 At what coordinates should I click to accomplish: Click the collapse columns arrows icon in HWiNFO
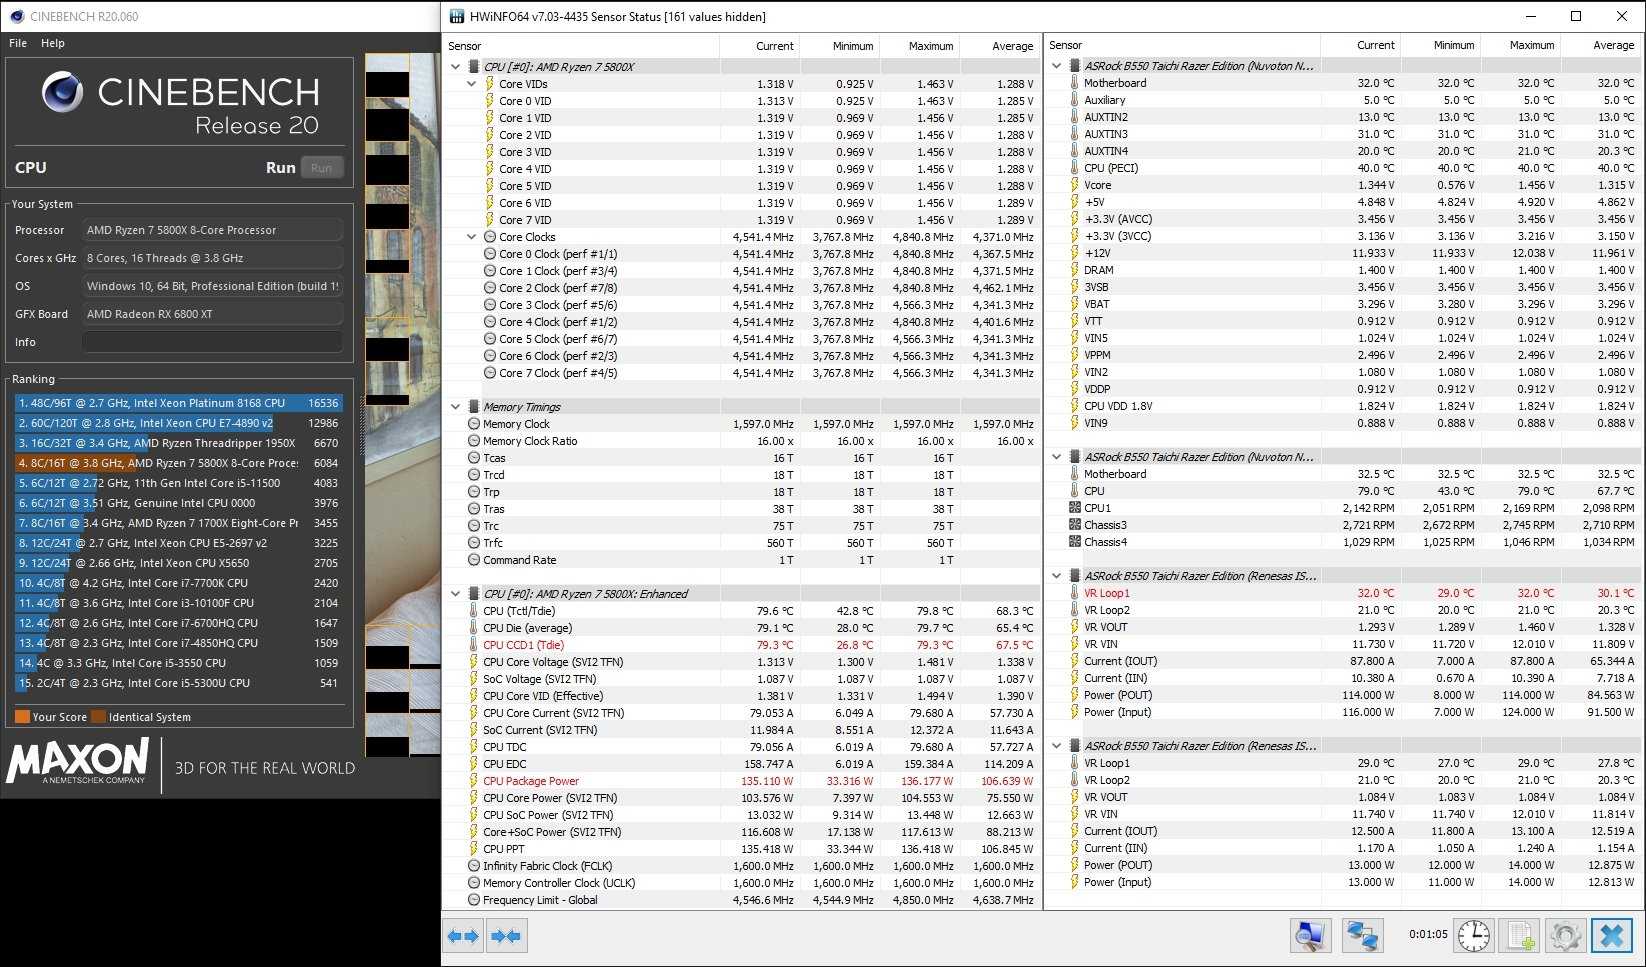coord(506,936)
